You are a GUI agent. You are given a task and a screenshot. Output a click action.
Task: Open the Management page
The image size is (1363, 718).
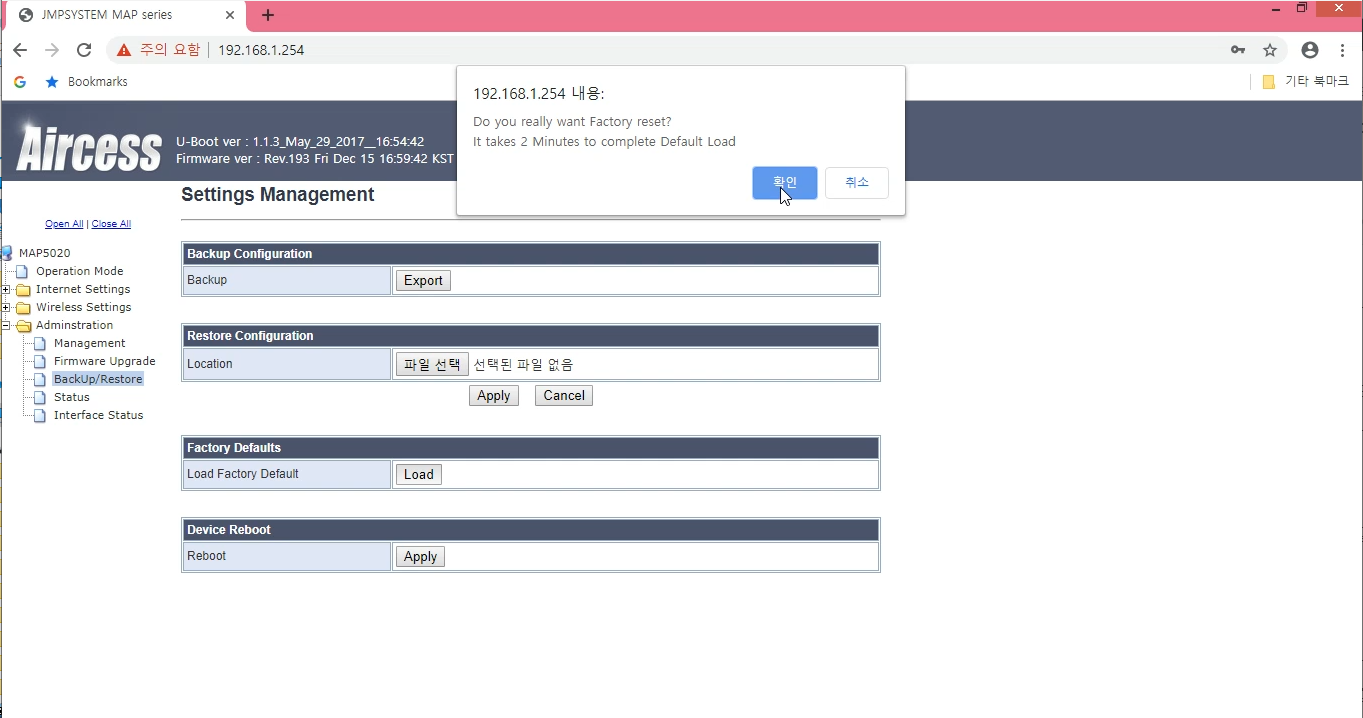click(x=90, y=343)
